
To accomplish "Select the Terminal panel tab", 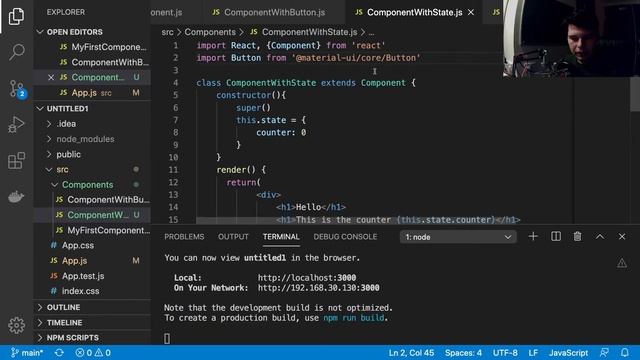I will pyautogui.click(x=281, y=237).
